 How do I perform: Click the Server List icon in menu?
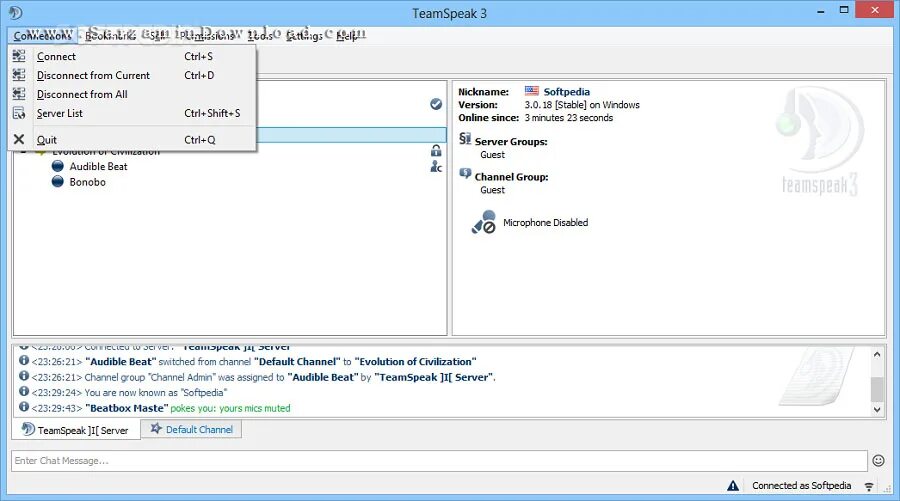coord(19,113)
